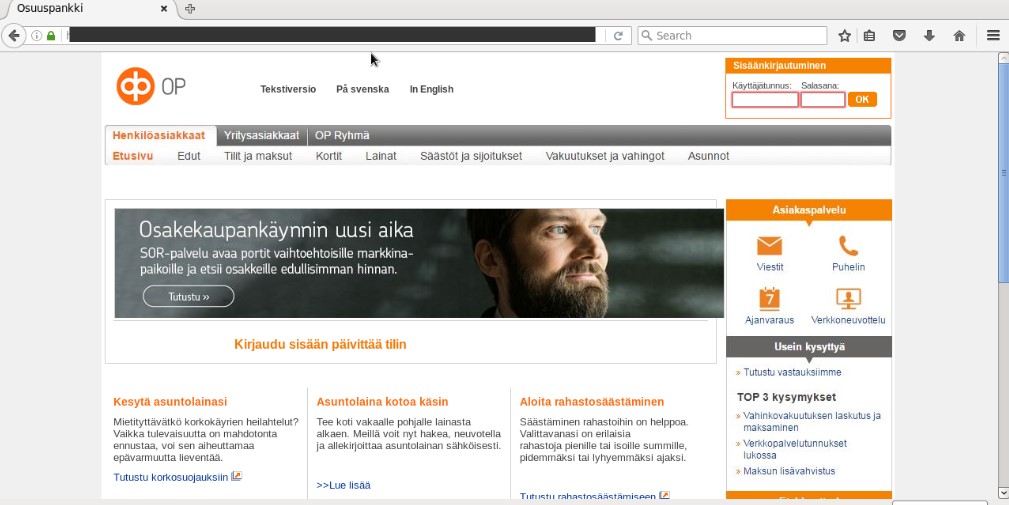The height and width of the screenshot is (505, 1009).
Task: Focus the Salasana password field
Action: (822, 100)
